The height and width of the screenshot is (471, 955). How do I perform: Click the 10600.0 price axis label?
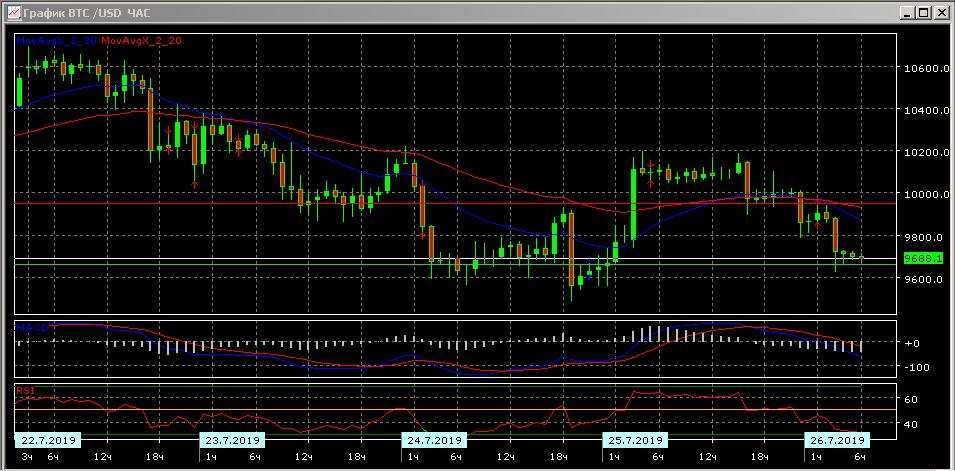pyautogui.click(x=925, y=69)
